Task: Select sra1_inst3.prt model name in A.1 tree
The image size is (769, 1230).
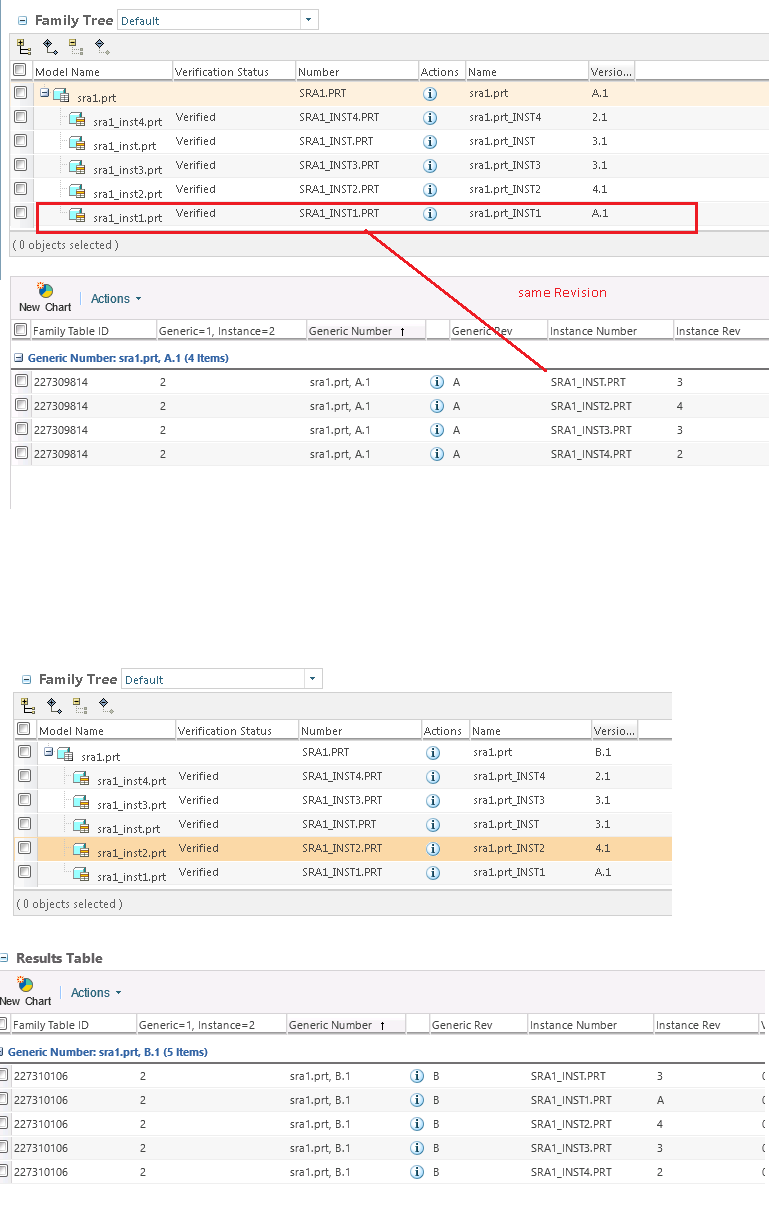Action: (127, 169)
